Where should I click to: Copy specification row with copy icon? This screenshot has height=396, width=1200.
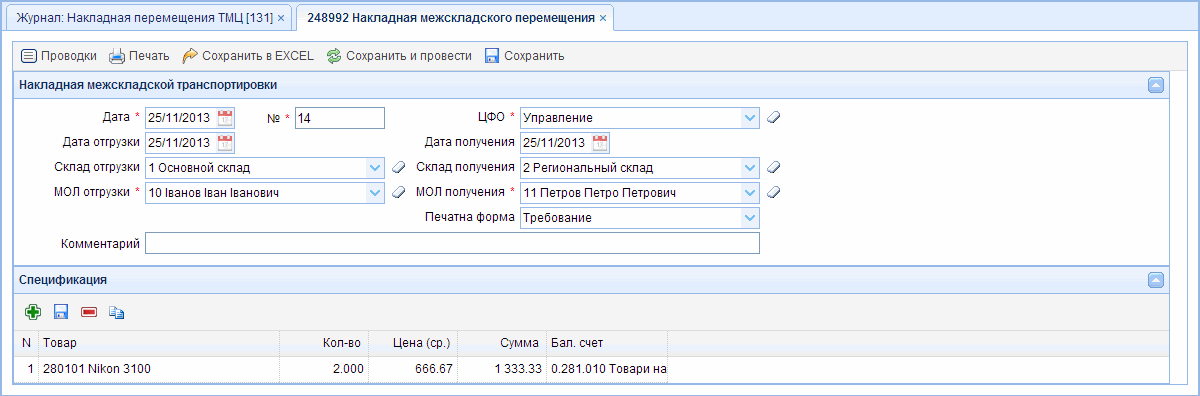pos(117,312)
